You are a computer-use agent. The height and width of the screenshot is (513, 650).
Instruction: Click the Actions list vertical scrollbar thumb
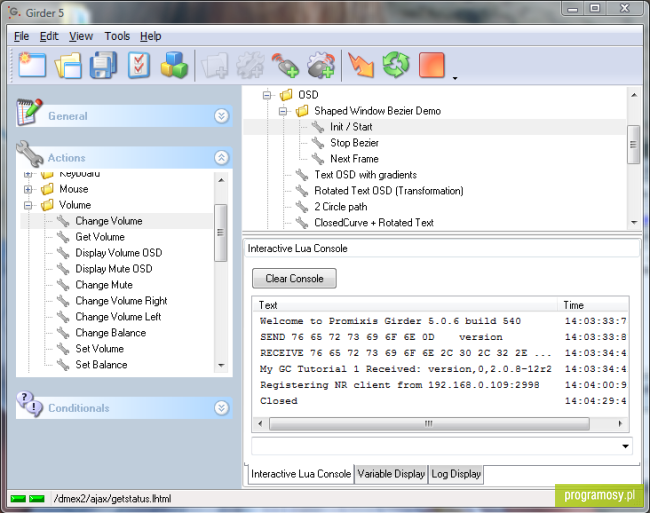pyautogui.click(x=221, y=232)
